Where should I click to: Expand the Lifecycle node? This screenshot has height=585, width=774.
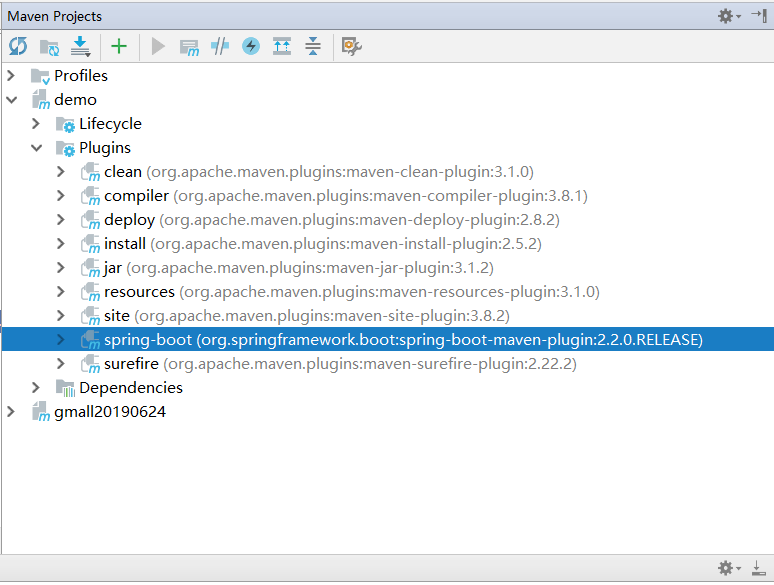tap(36, 123)
